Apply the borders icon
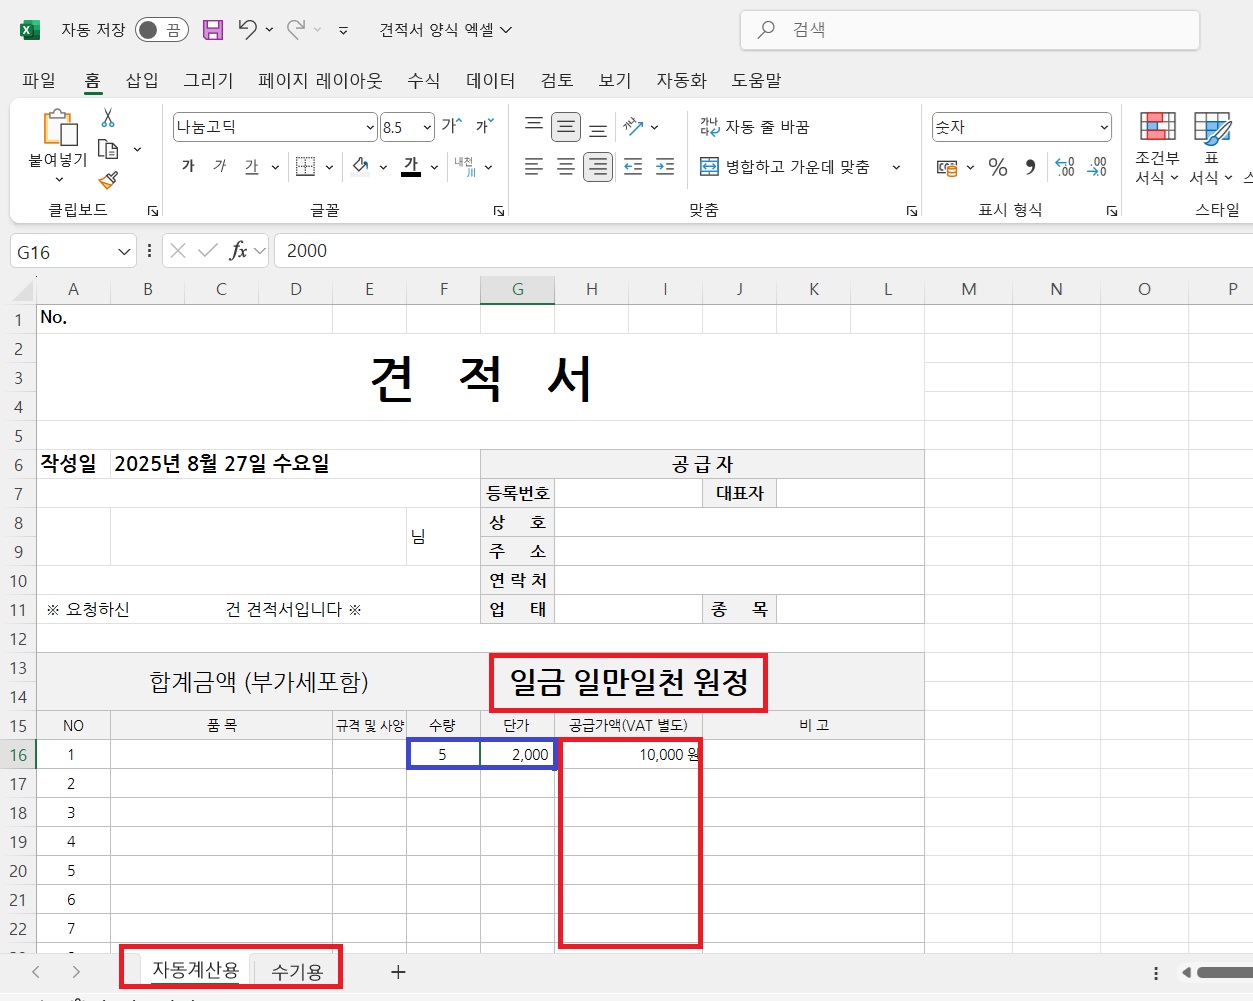Screen dimensions: 1253x1001 (x=305, y=167)
